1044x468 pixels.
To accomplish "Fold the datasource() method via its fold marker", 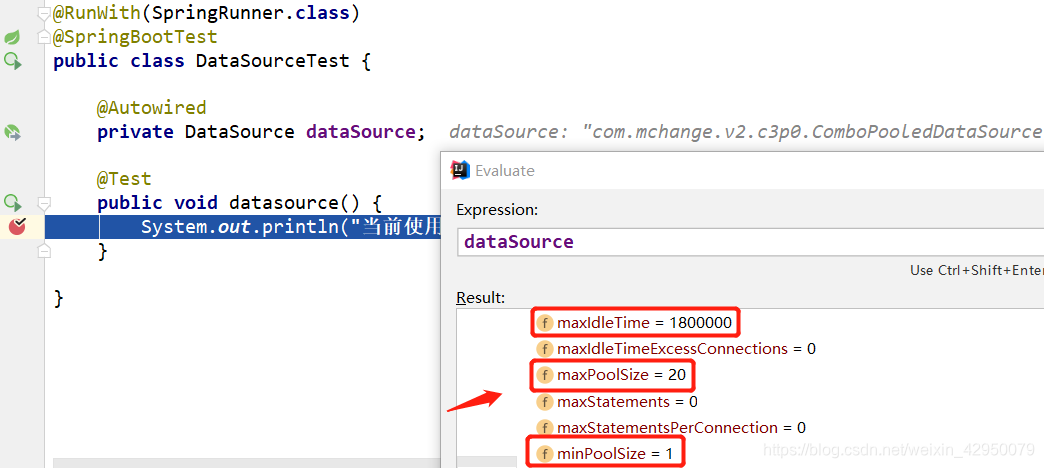I will [44, 202].
